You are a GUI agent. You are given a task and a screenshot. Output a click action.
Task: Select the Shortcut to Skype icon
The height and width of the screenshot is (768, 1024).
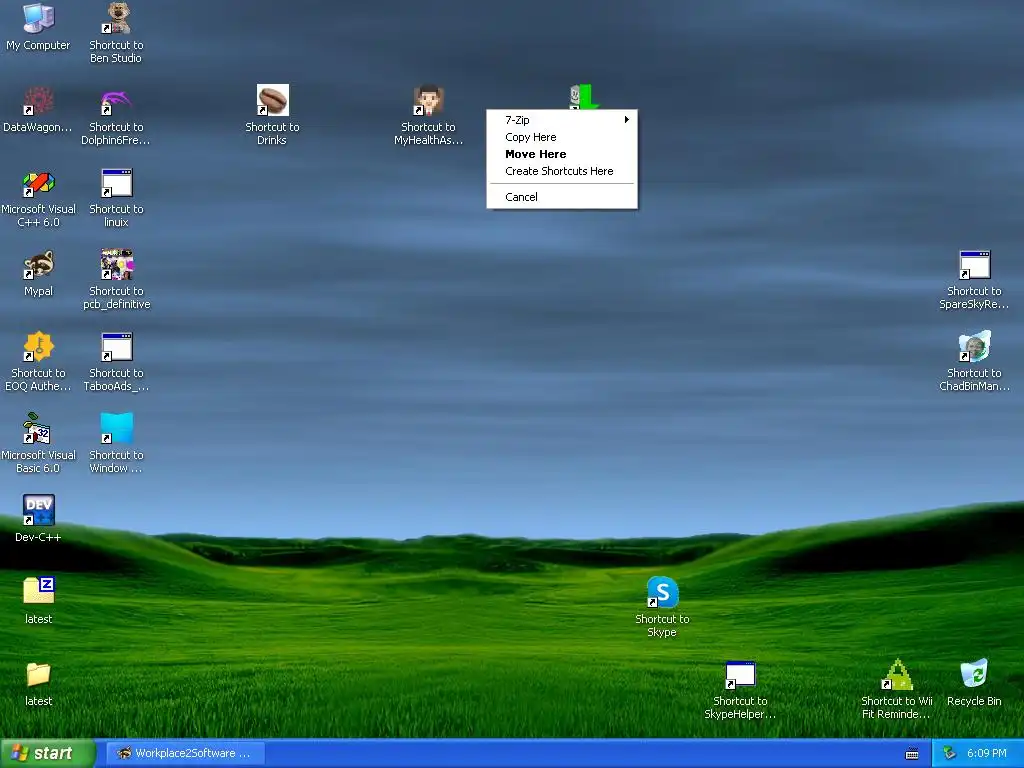coord(662,592)
